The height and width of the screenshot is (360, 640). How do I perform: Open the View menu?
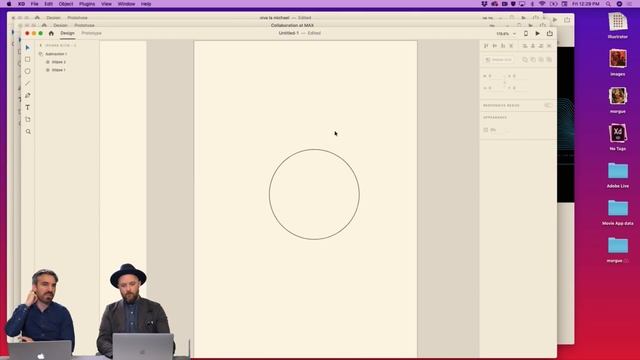(106, 4)
